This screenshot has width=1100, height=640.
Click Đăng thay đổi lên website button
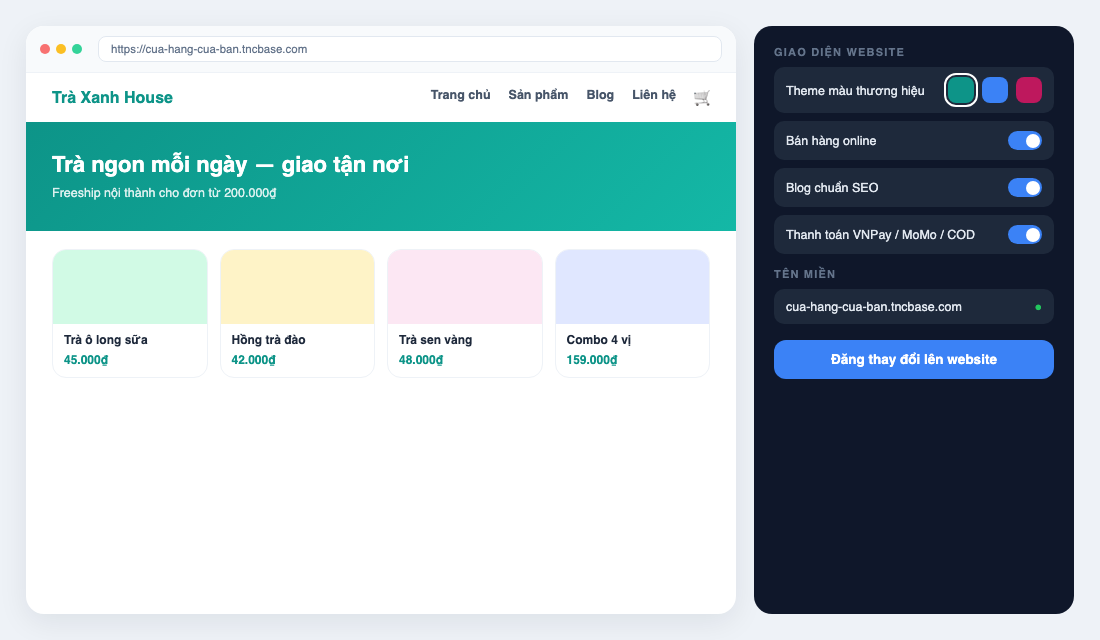[913, 359]
